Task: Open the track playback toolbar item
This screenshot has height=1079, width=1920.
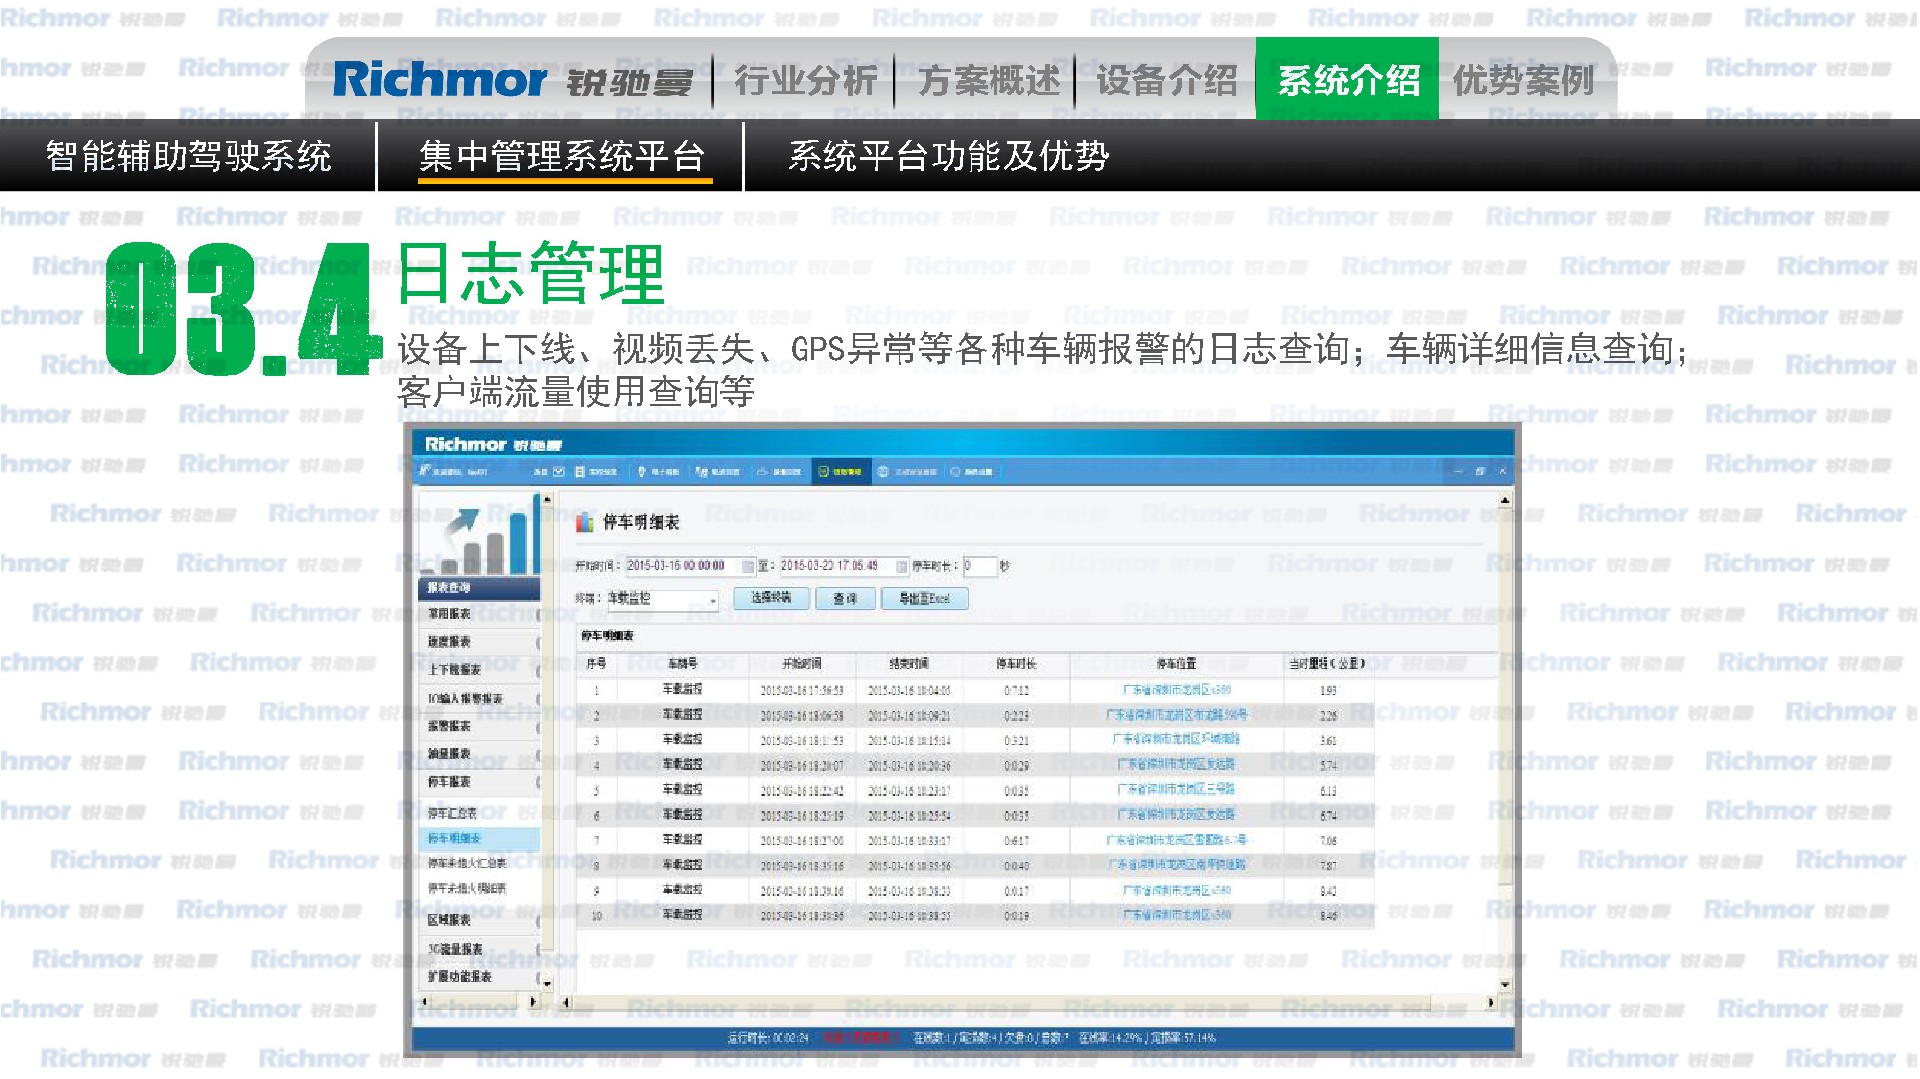Action: 717,471
